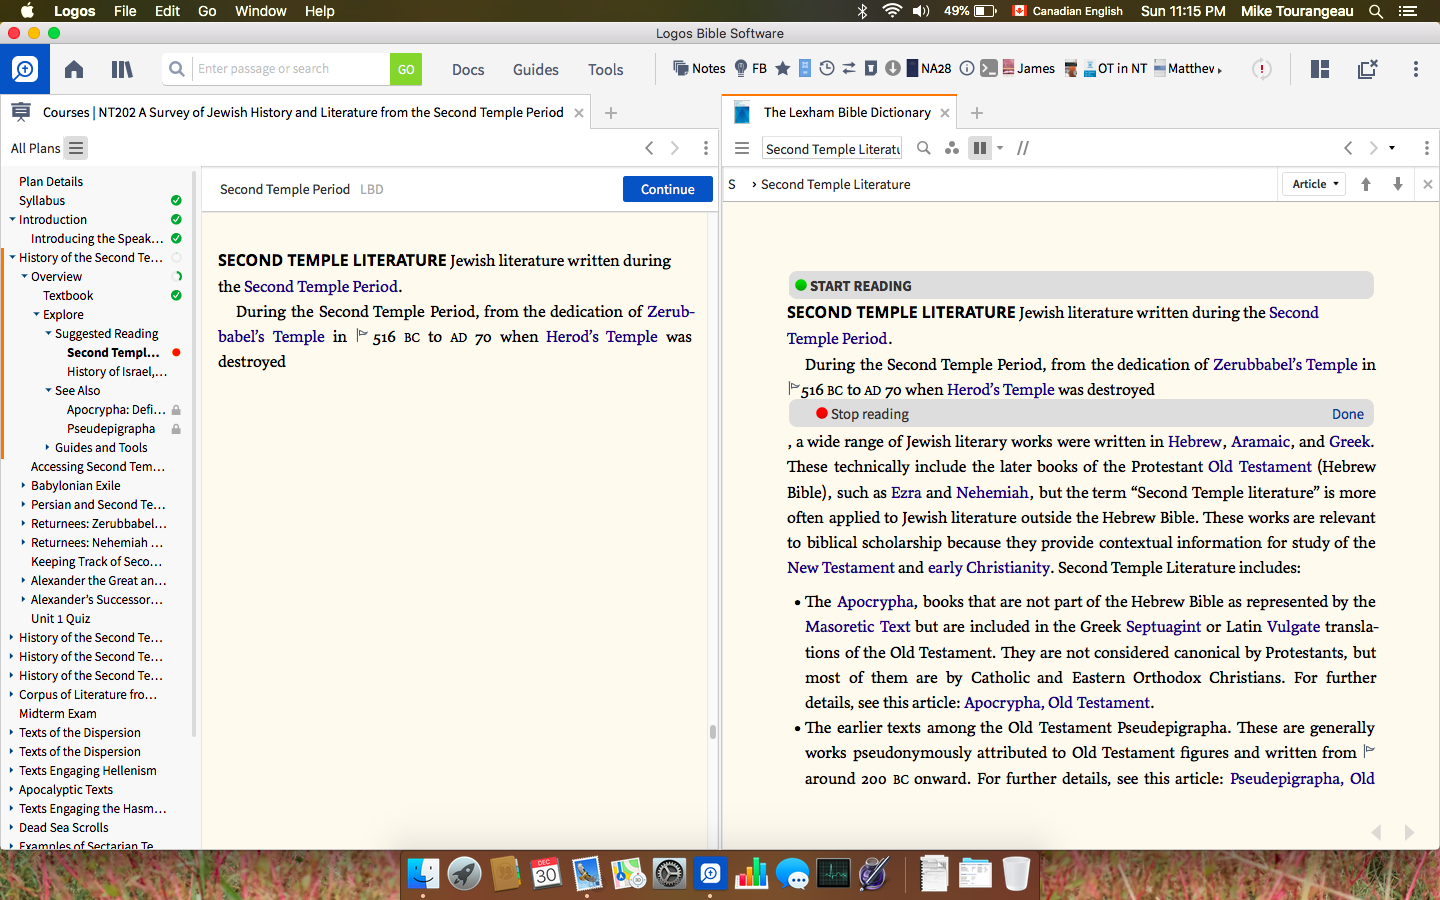Expand the Guides and Tools node
This screenshot has width=1440, height=900.
(47, 448)
